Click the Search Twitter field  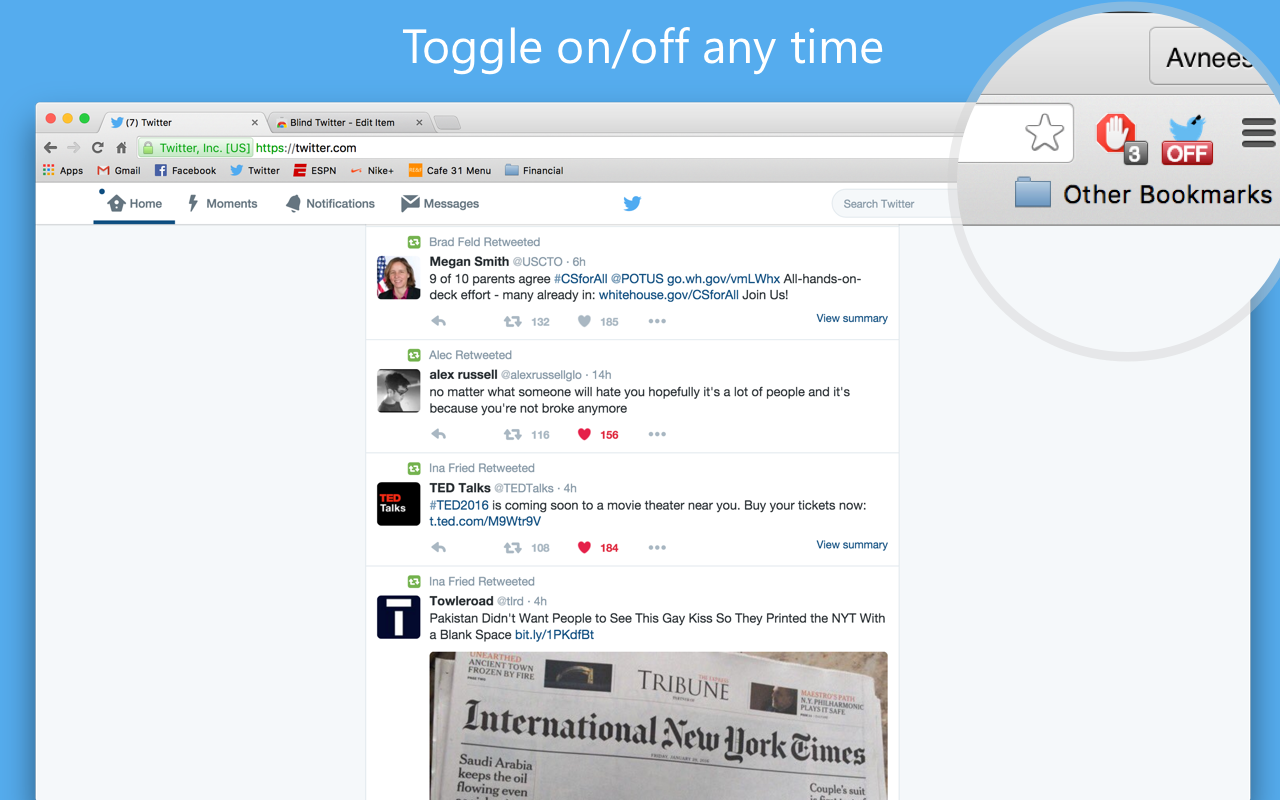(x=895, y=203)
